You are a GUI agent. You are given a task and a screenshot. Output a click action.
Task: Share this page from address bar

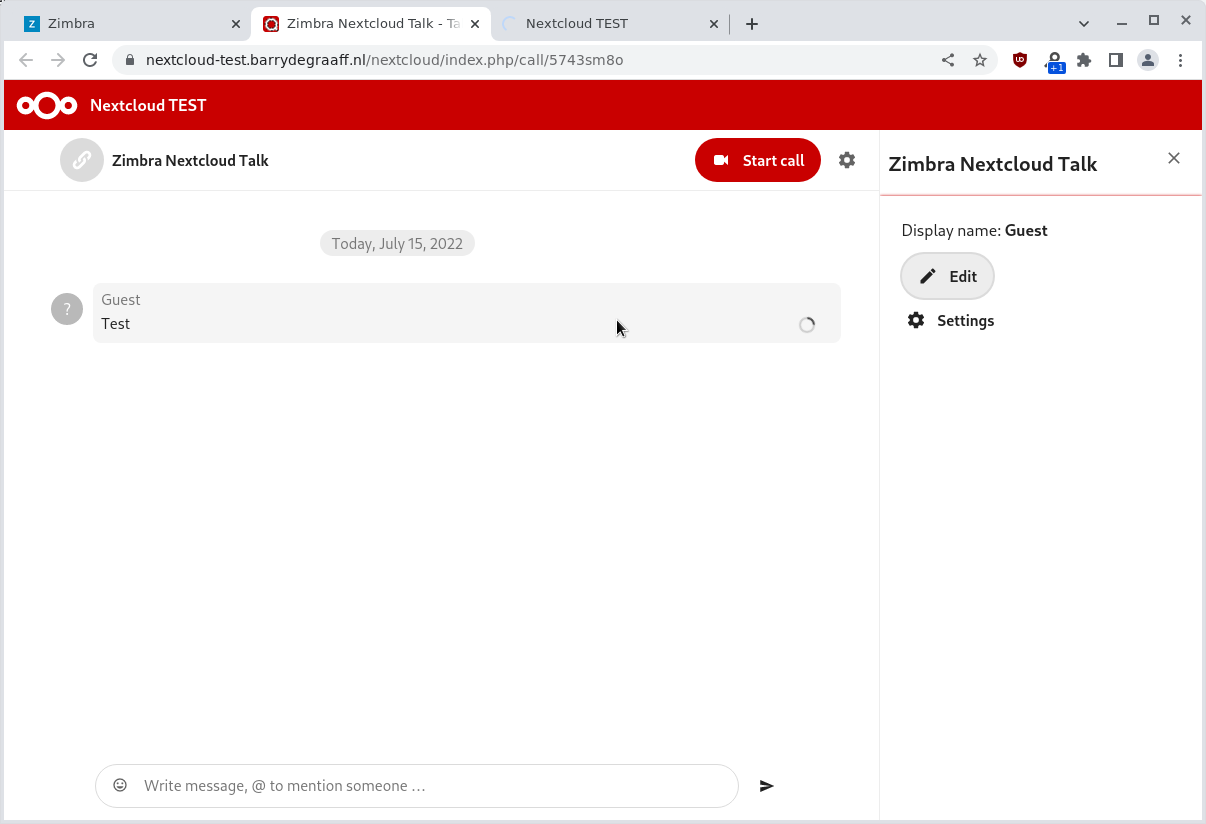pos(948,60)
